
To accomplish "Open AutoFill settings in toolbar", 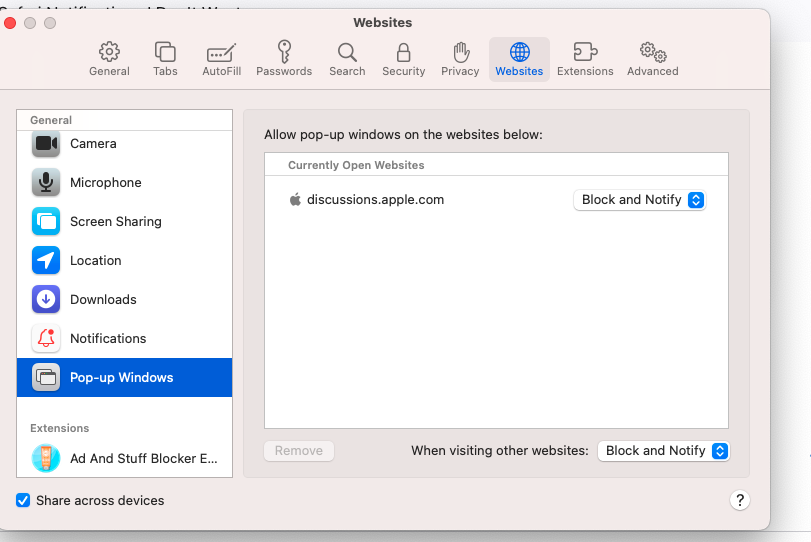I will [x=221, y=59].
